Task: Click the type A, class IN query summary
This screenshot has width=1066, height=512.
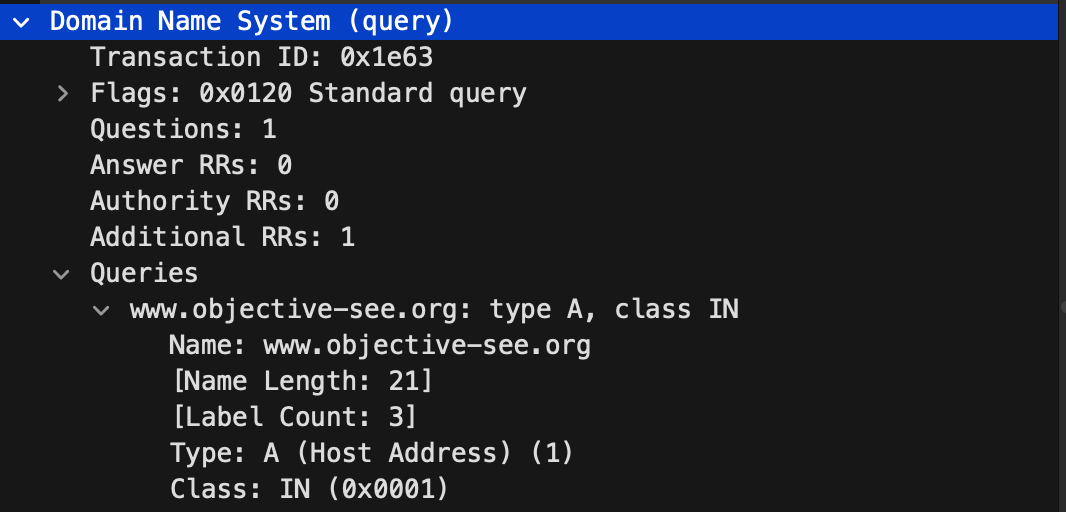Action: [x=614, y=310]
